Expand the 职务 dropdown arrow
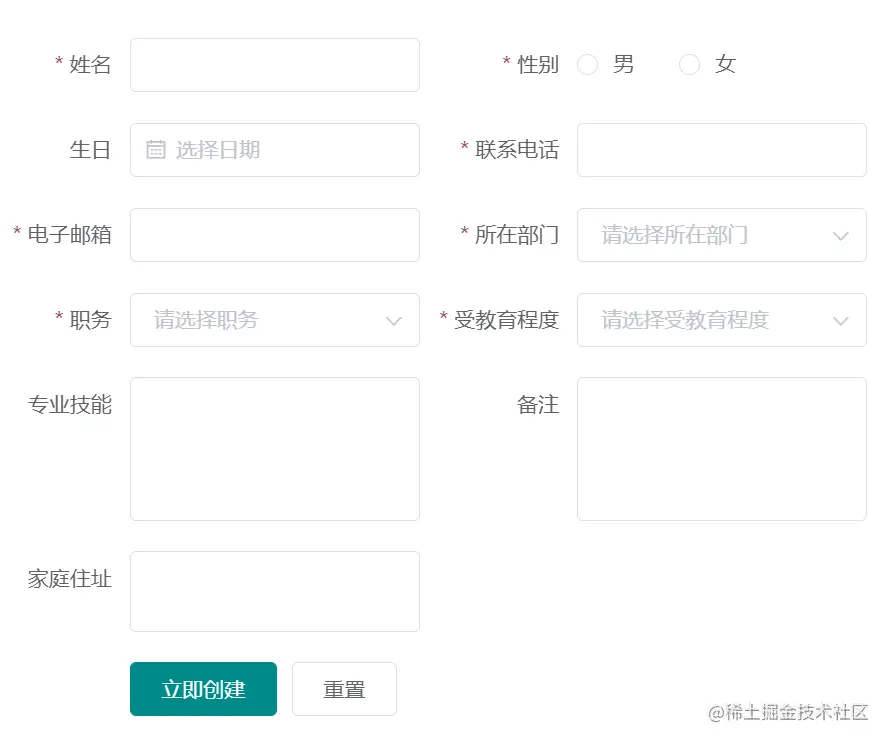The image size is (890, 744). [394, 321]
